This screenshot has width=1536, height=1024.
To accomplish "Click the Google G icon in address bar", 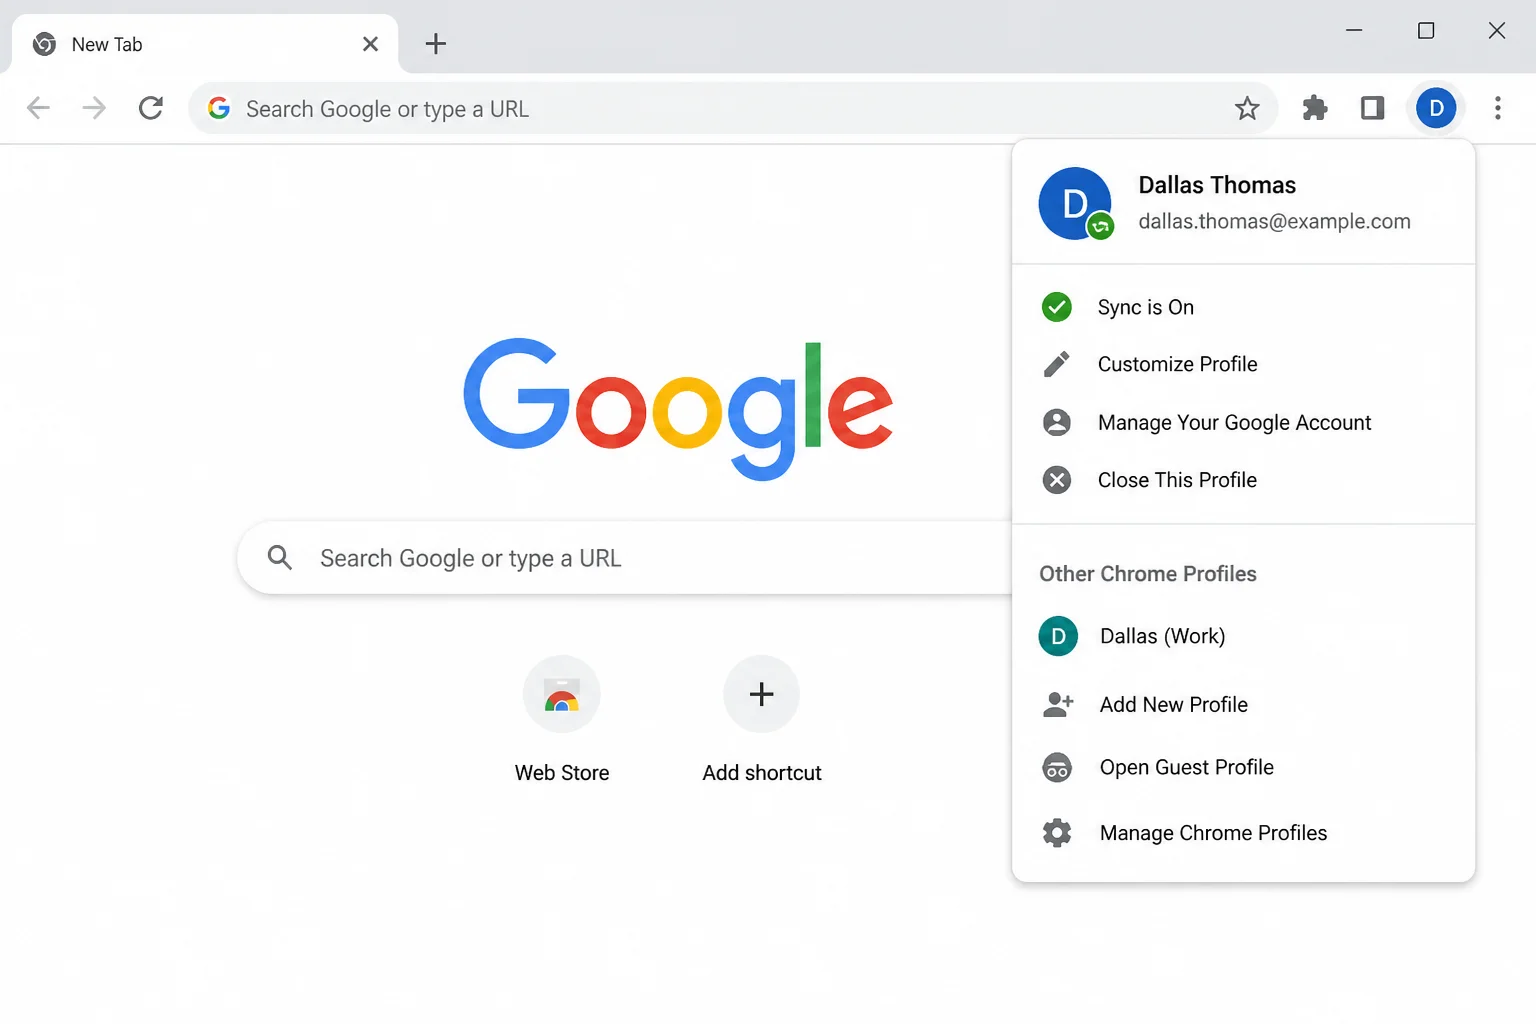I will pos(219,108).
